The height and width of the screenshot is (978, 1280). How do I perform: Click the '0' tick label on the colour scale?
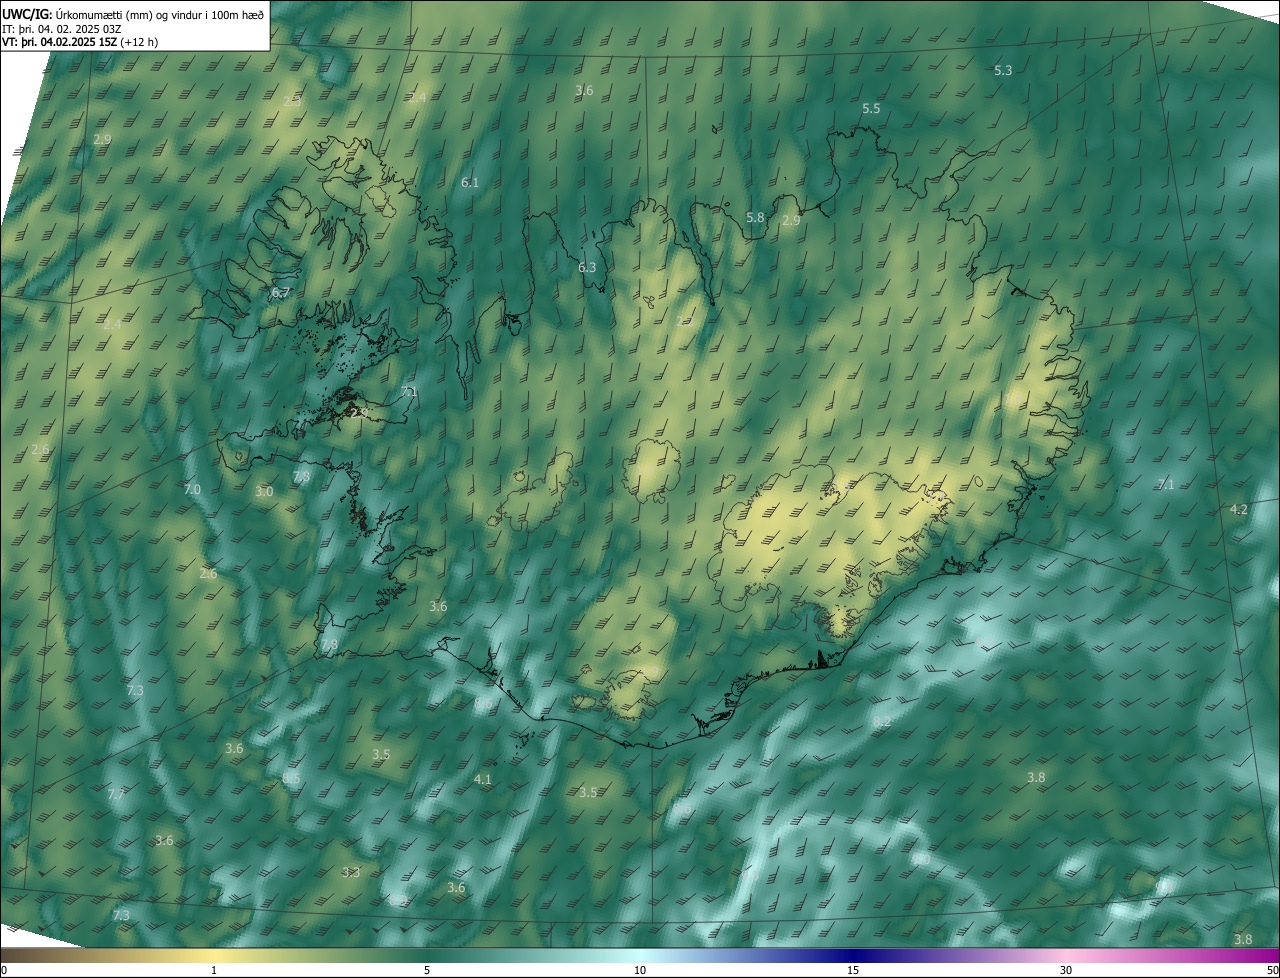pos(4,970)
